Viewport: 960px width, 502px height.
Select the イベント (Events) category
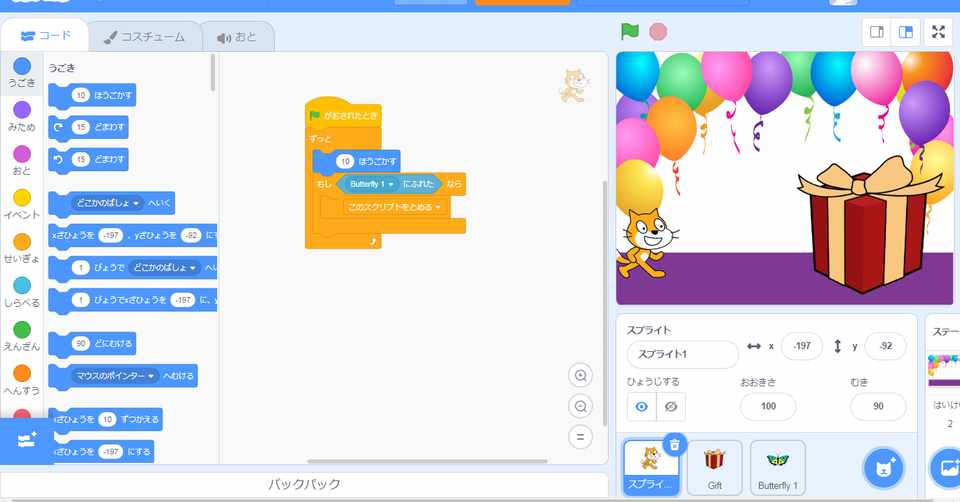(22, 204)
